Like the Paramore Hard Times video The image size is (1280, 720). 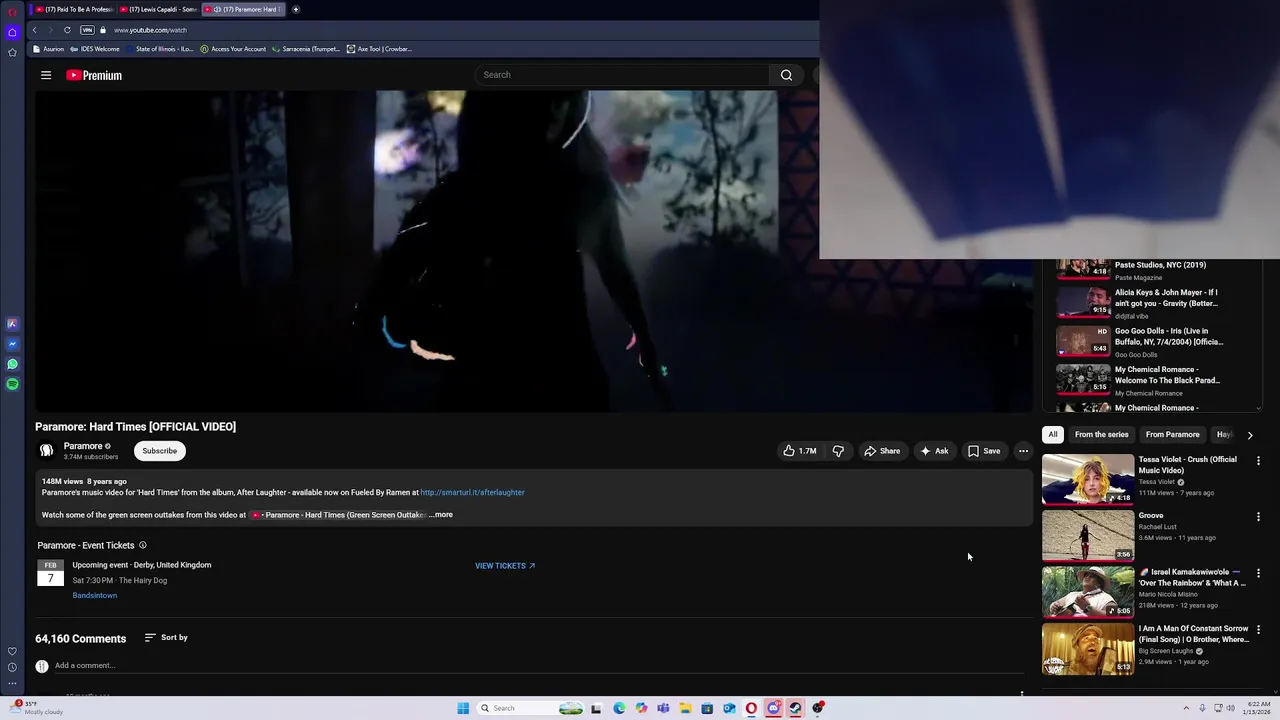[x=799, y=451]
